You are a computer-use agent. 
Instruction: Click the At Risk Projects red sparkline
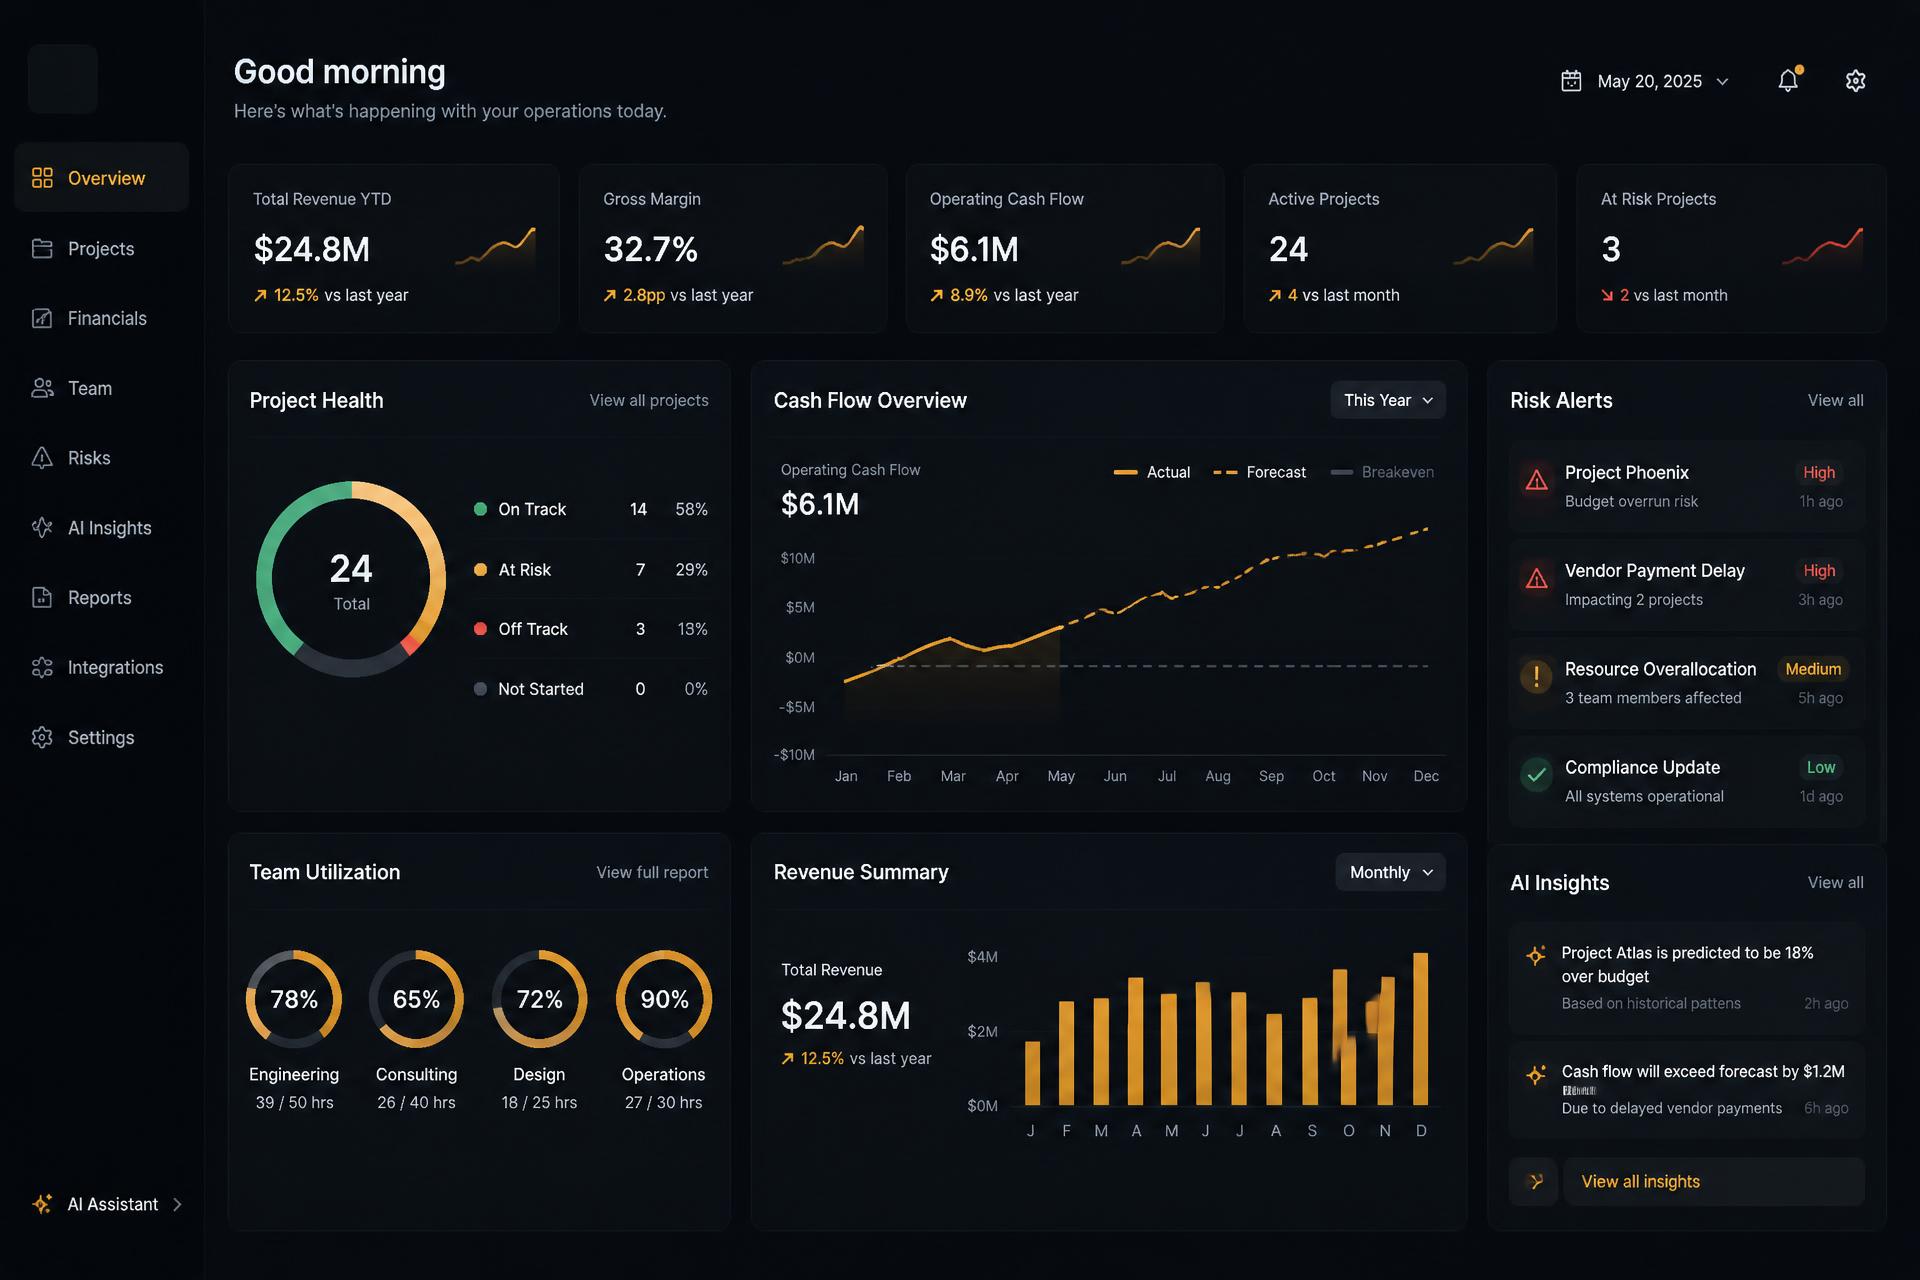[x=1822, y=247]
